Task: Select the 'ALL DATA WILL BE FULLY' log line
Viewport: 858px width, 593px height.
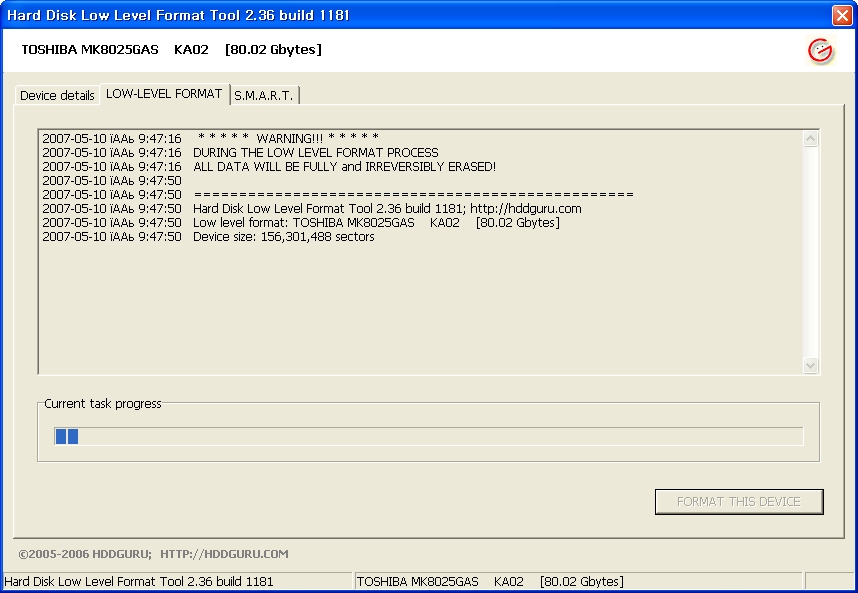Action: [x=269, y=167]
